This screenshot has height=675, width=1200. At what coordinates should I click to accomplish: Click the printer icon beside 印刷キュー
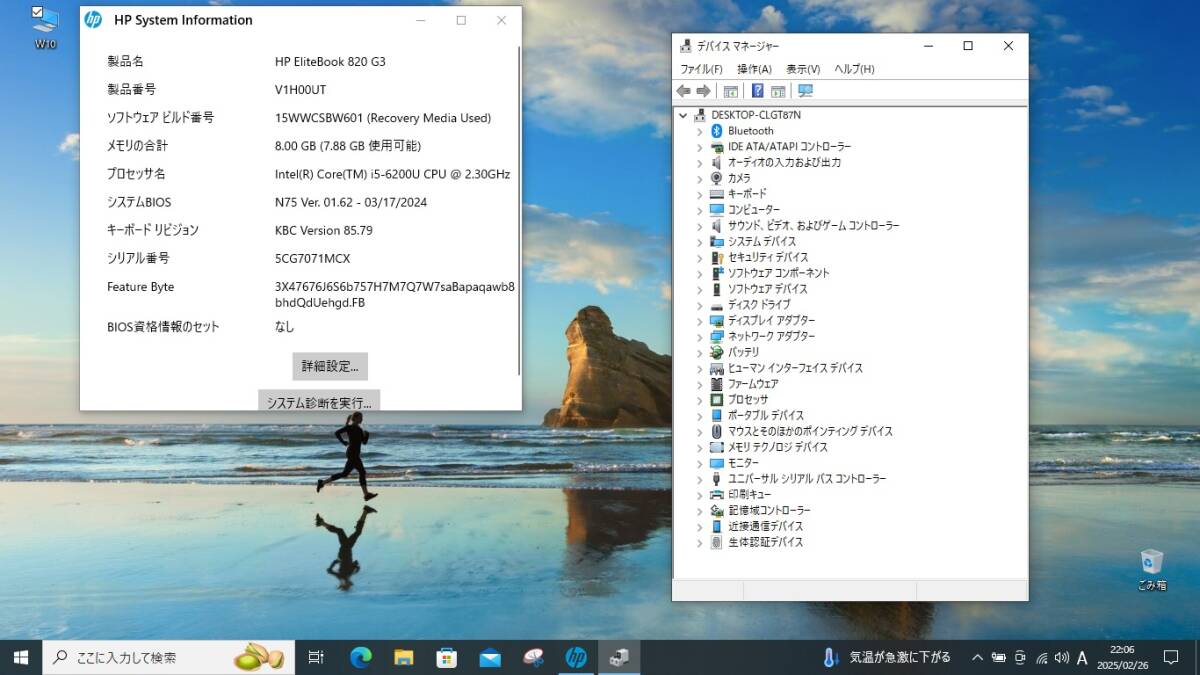pyautogui.click(x=716, y=495)
